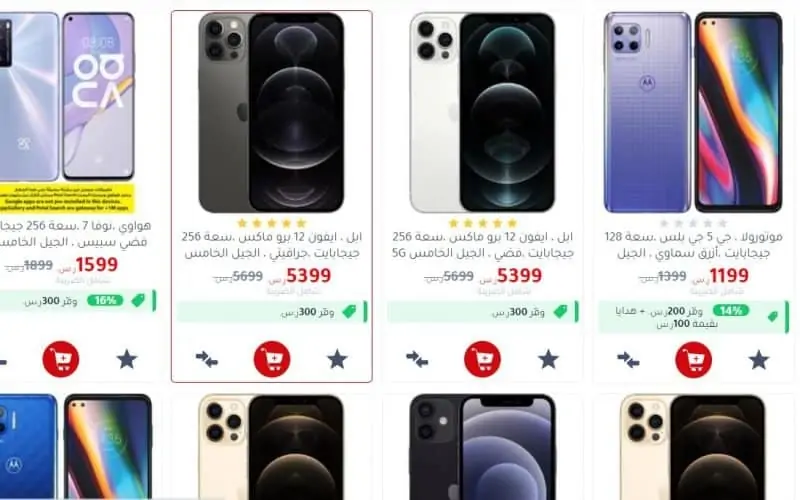This screenshot has width=800, height=500.
Task: Add Huawei Nova 7 to cart
Action: (61, 359)
